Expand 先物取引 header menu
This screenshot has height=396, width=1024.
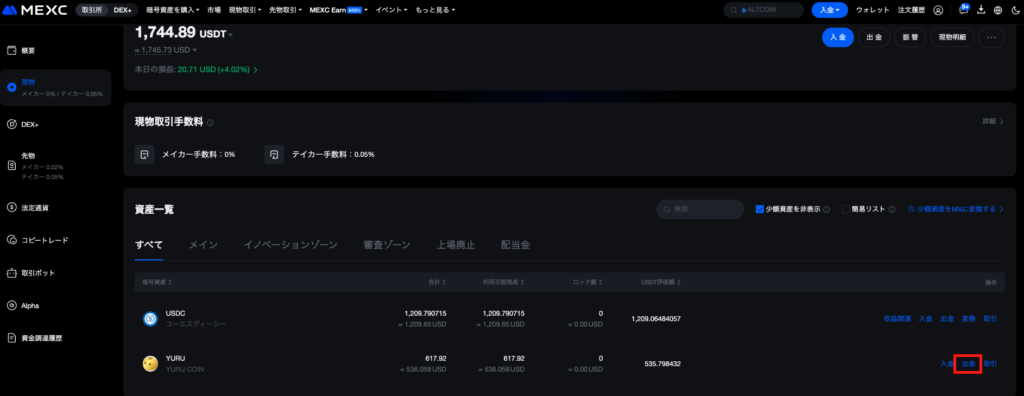pyautogui.click(x=286, y=10)
